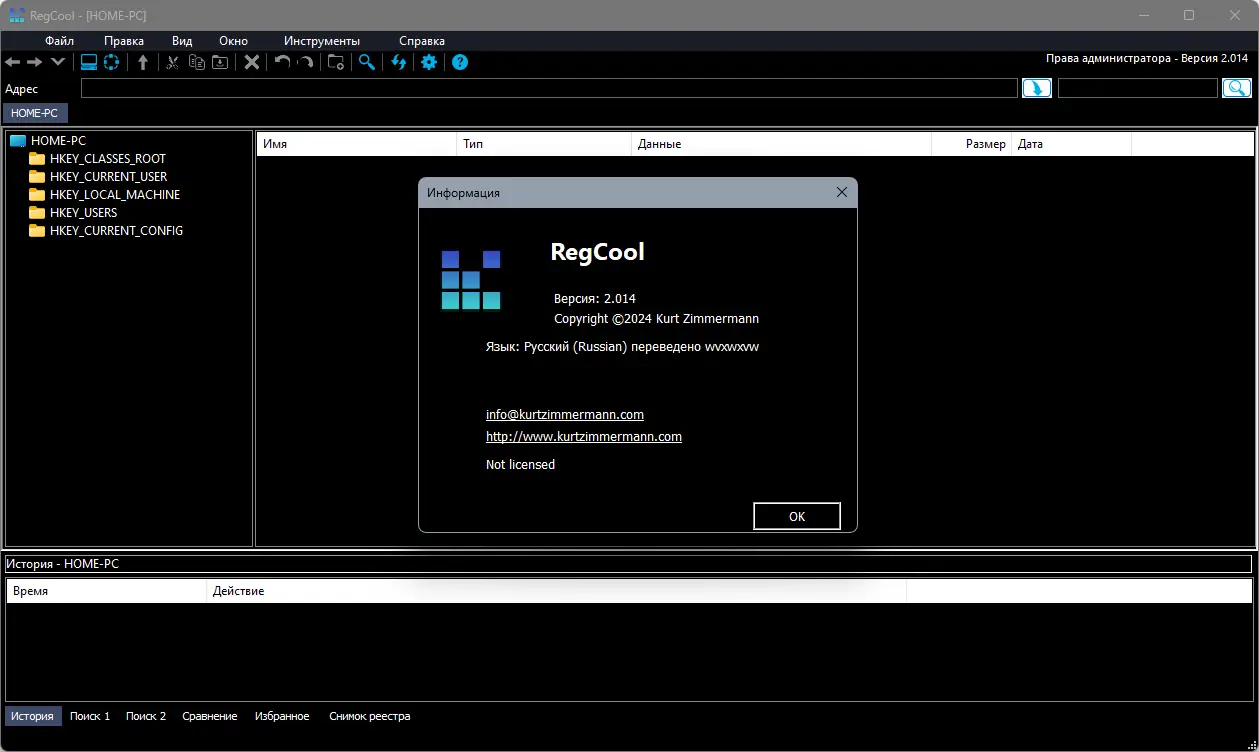
Task: Go up one level with up arrow
Action: click(143, 62)
